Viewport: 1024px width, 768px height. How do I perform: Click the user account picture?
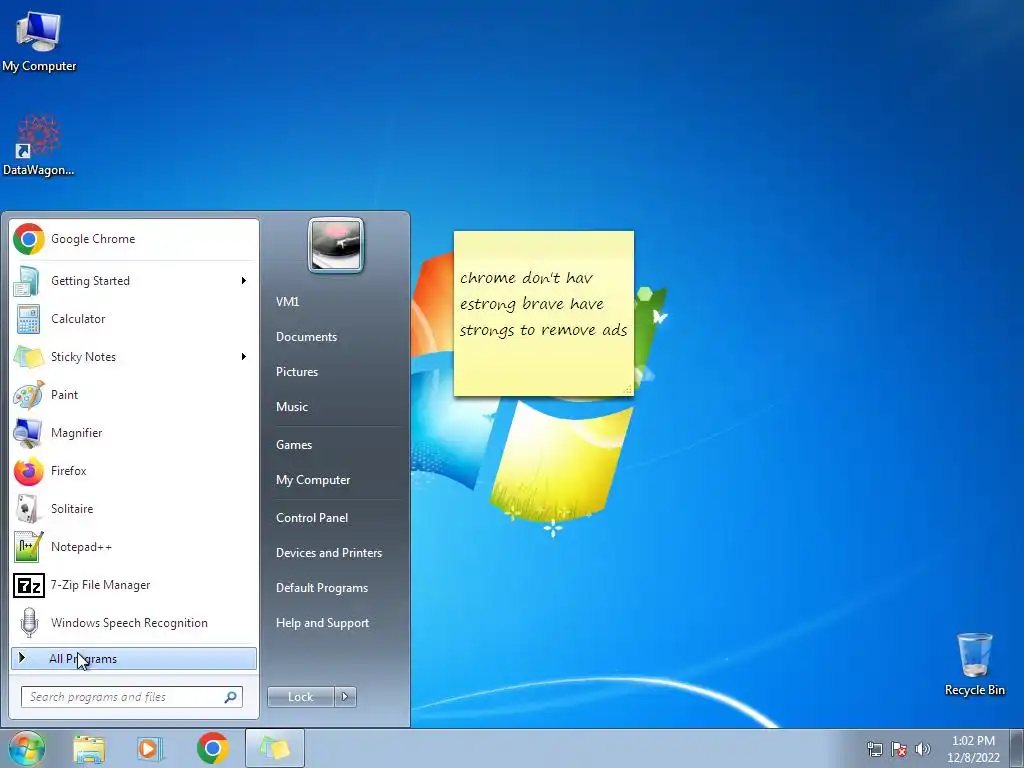336,245
